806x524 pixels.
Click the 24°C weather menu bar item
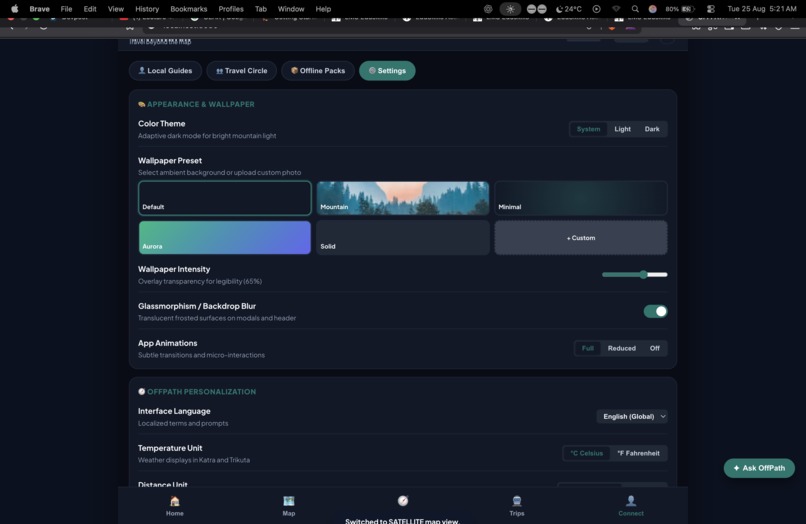pyautogui.click(x=569, y=9)
